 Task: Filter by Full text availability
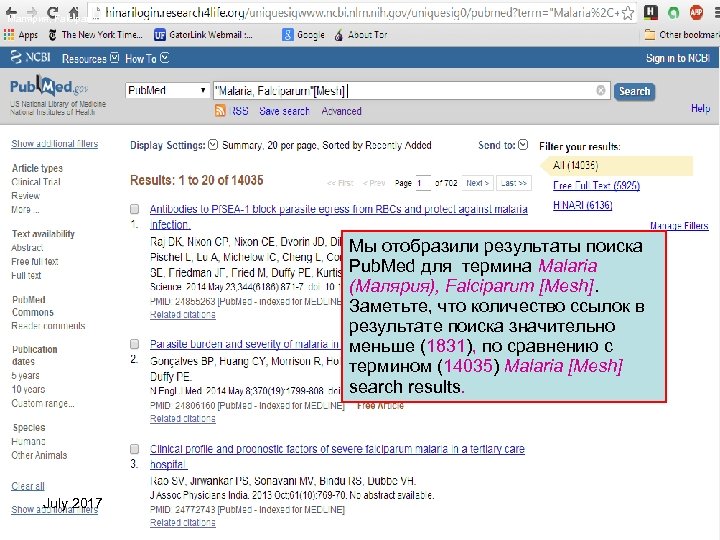click(x=26, y=276)
